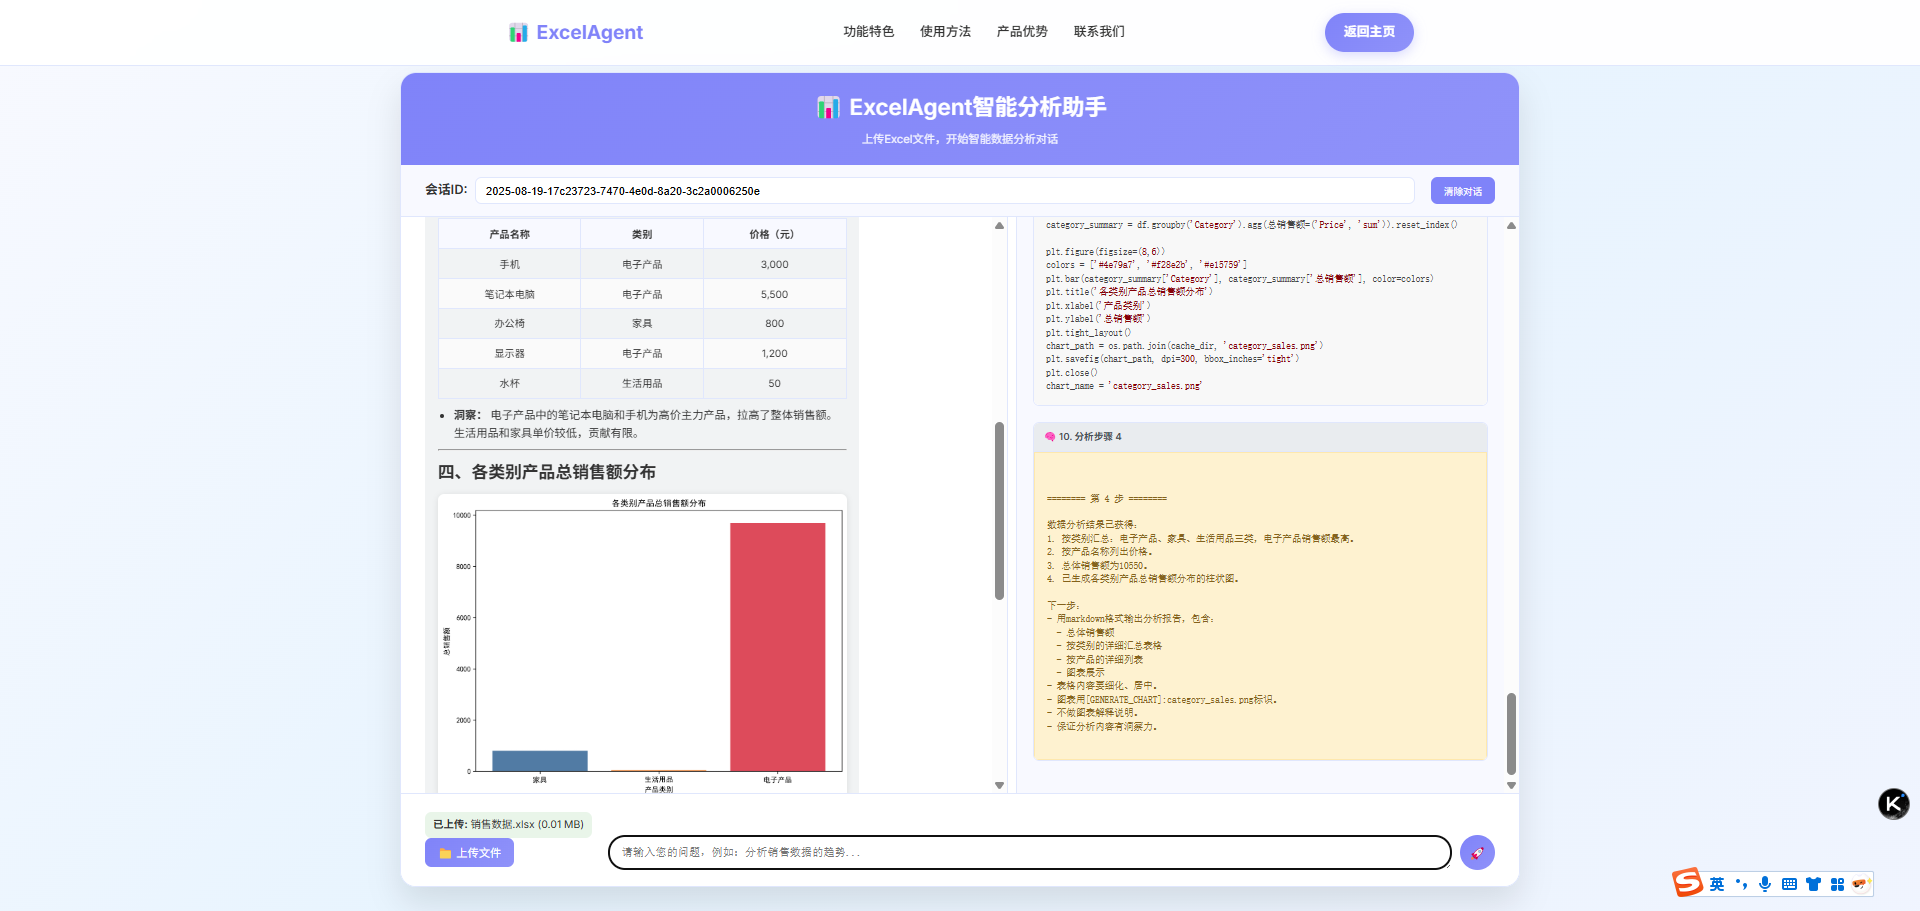Click the 返回主页 button

[x=1369, y=32]
